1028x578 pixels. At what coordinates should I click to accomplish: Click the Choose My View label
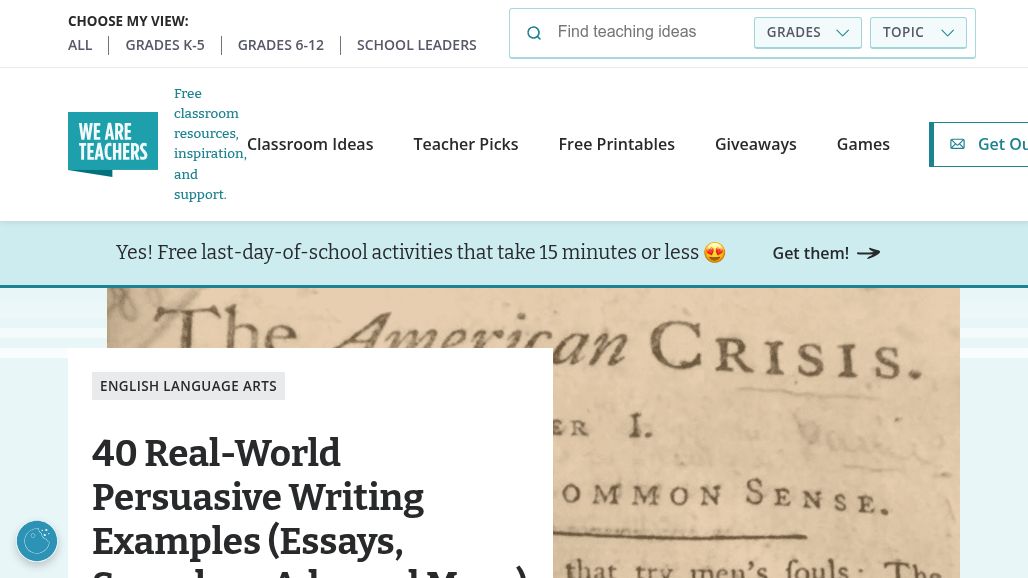click(128, 21)
